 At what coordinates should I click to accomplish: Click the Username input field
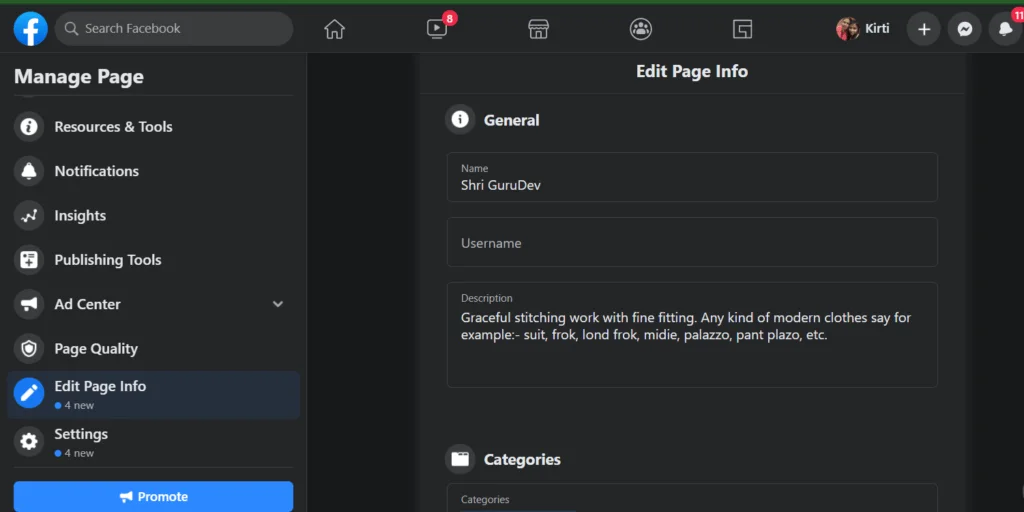click(x=692, y=243)
